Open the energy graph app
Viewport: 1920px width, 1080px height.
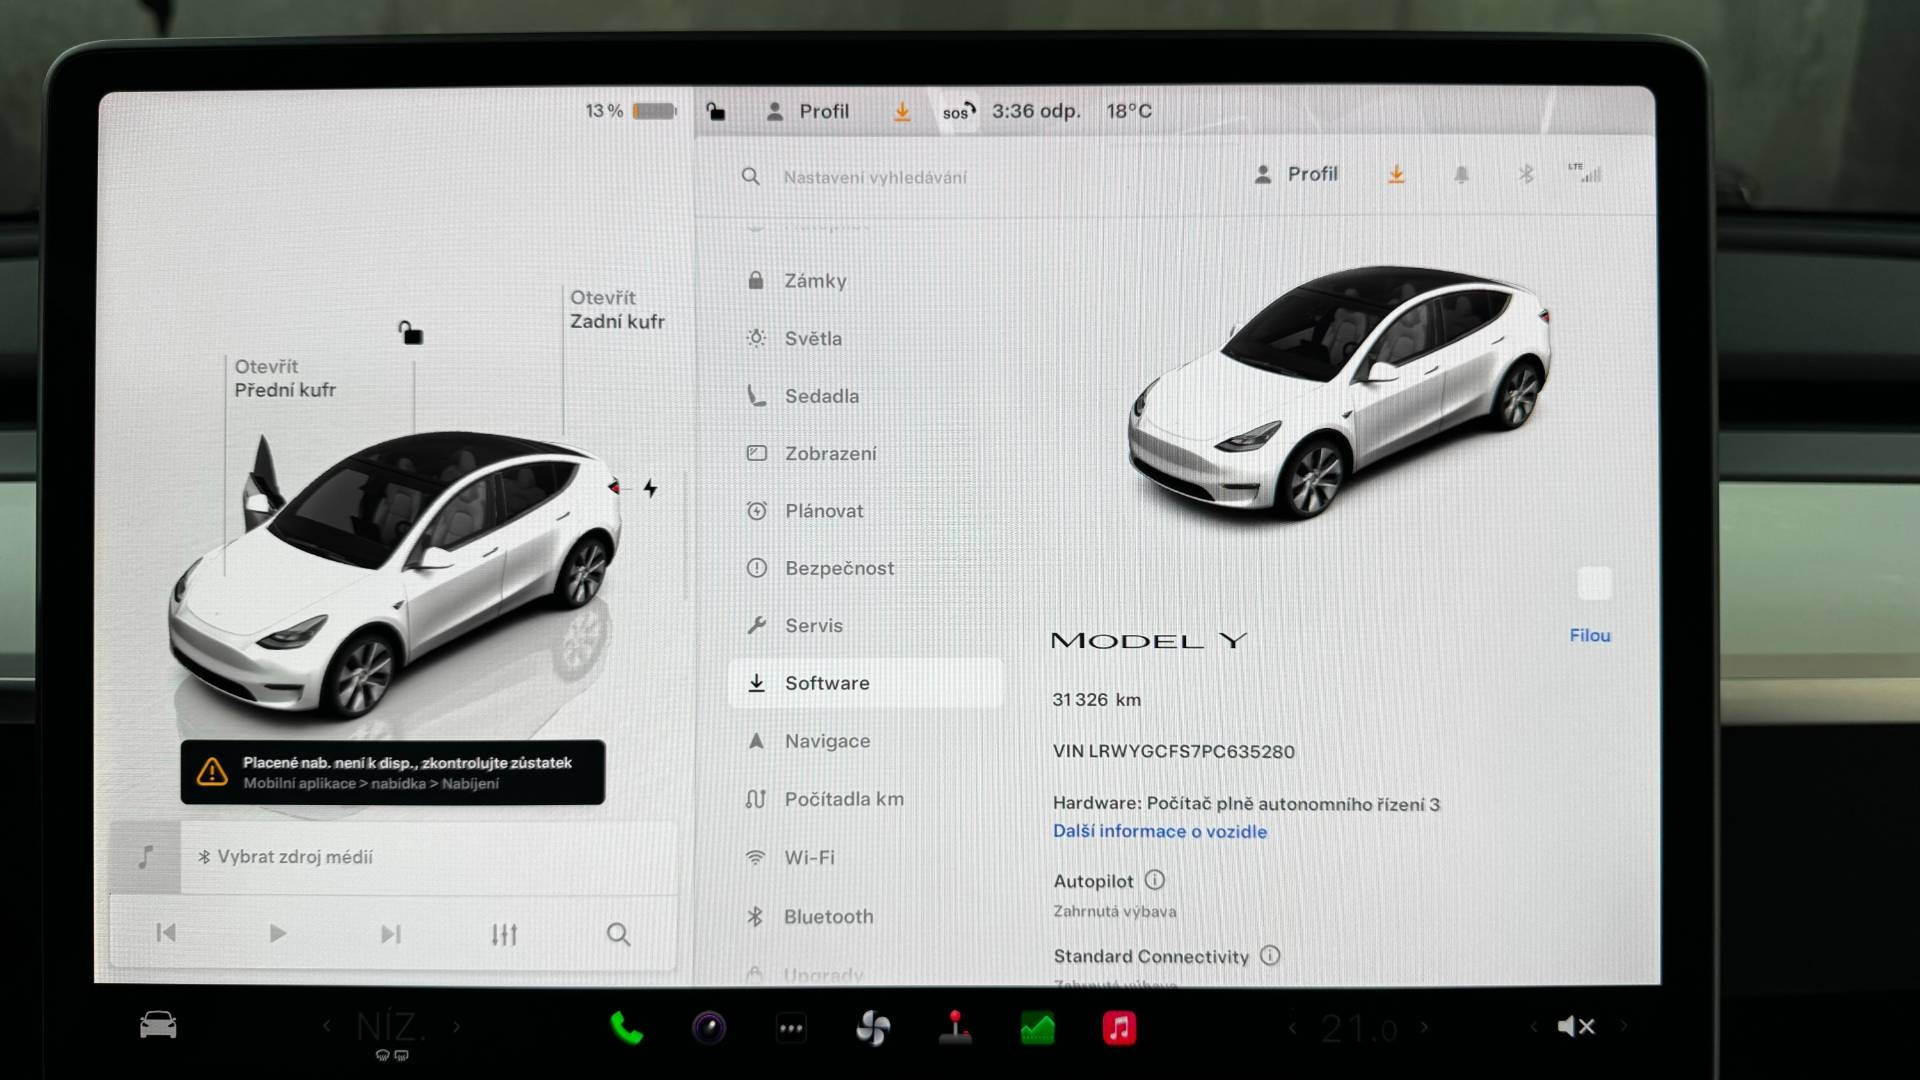point(1037,1028)
